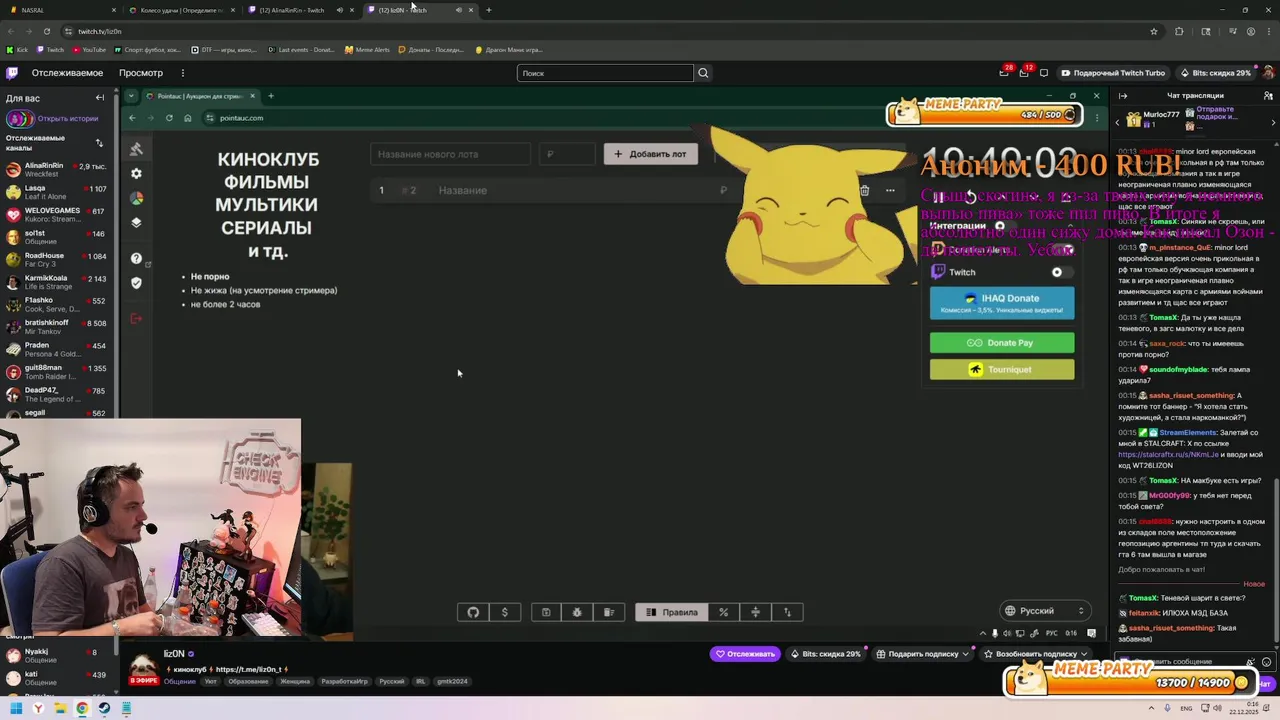Viewport: 1280px width, 720px height.
Task: Collapse the Twitch left sidebar arrow
Action: (x=100, y=98)
